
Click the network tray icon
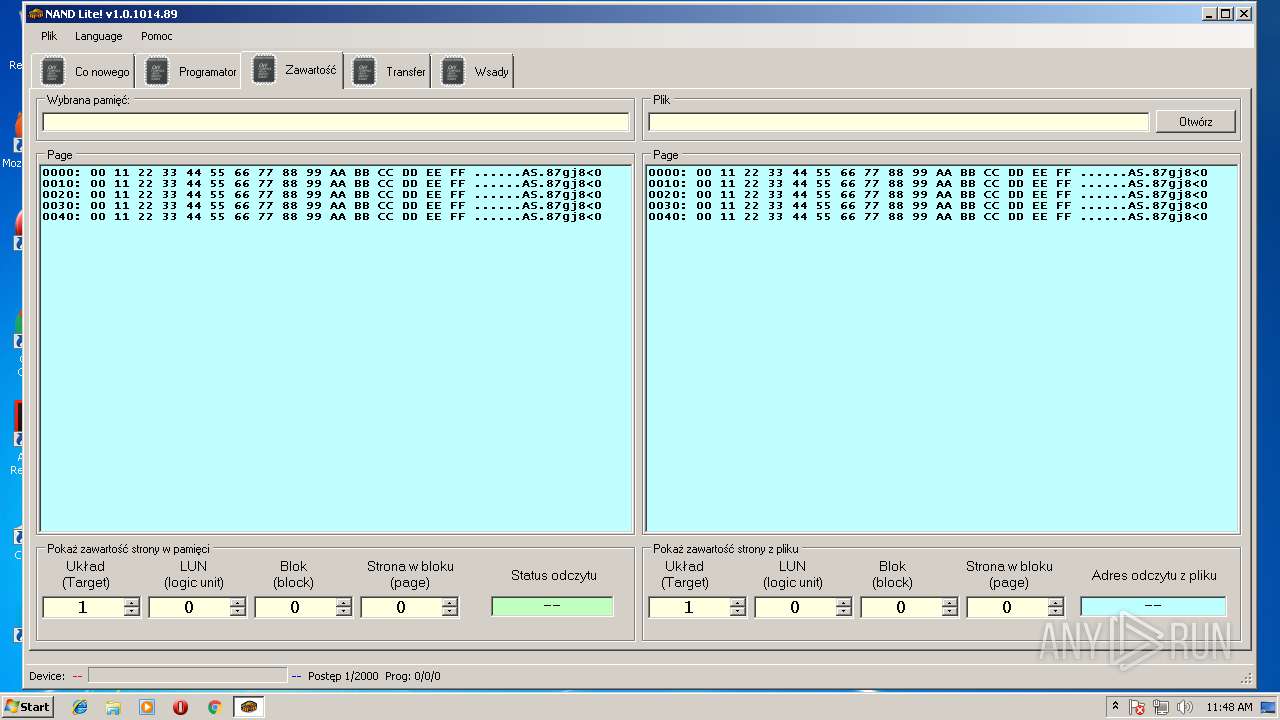tap(1161, 707)
